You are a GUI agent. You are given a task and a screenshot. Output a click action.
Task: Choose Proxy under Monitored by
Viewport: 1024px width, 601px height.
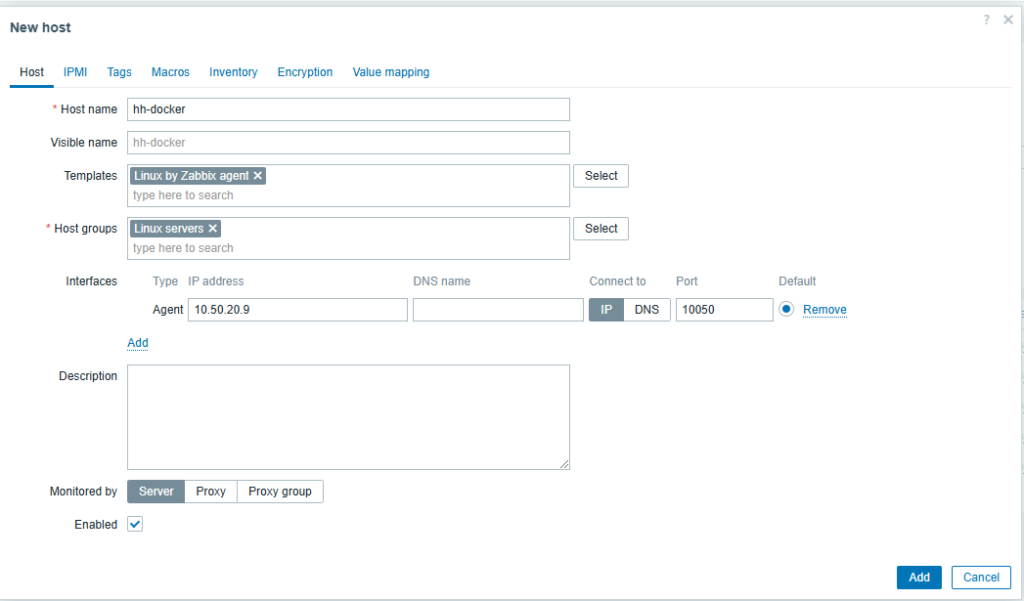click(210, 491)
